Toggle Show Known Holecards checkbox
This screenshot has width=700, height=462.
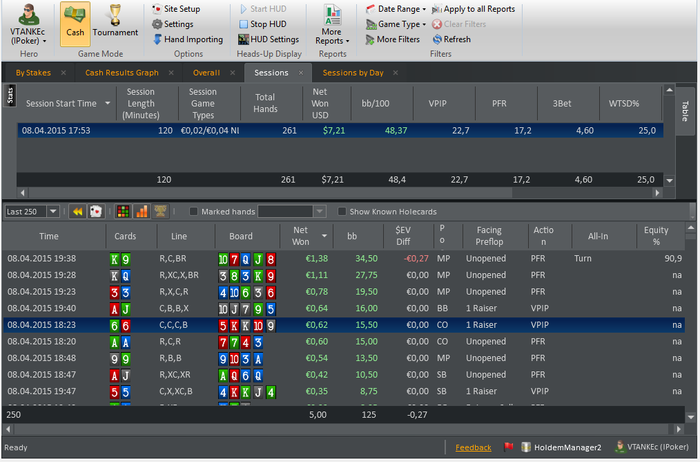tap(342, 212)
